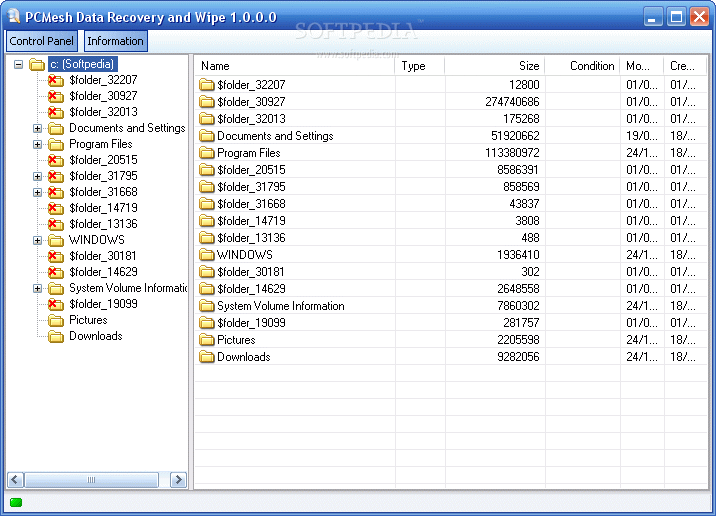Screen dimensions: 716x516
Task: Sort list by Name column header
Action: [295, 66]
